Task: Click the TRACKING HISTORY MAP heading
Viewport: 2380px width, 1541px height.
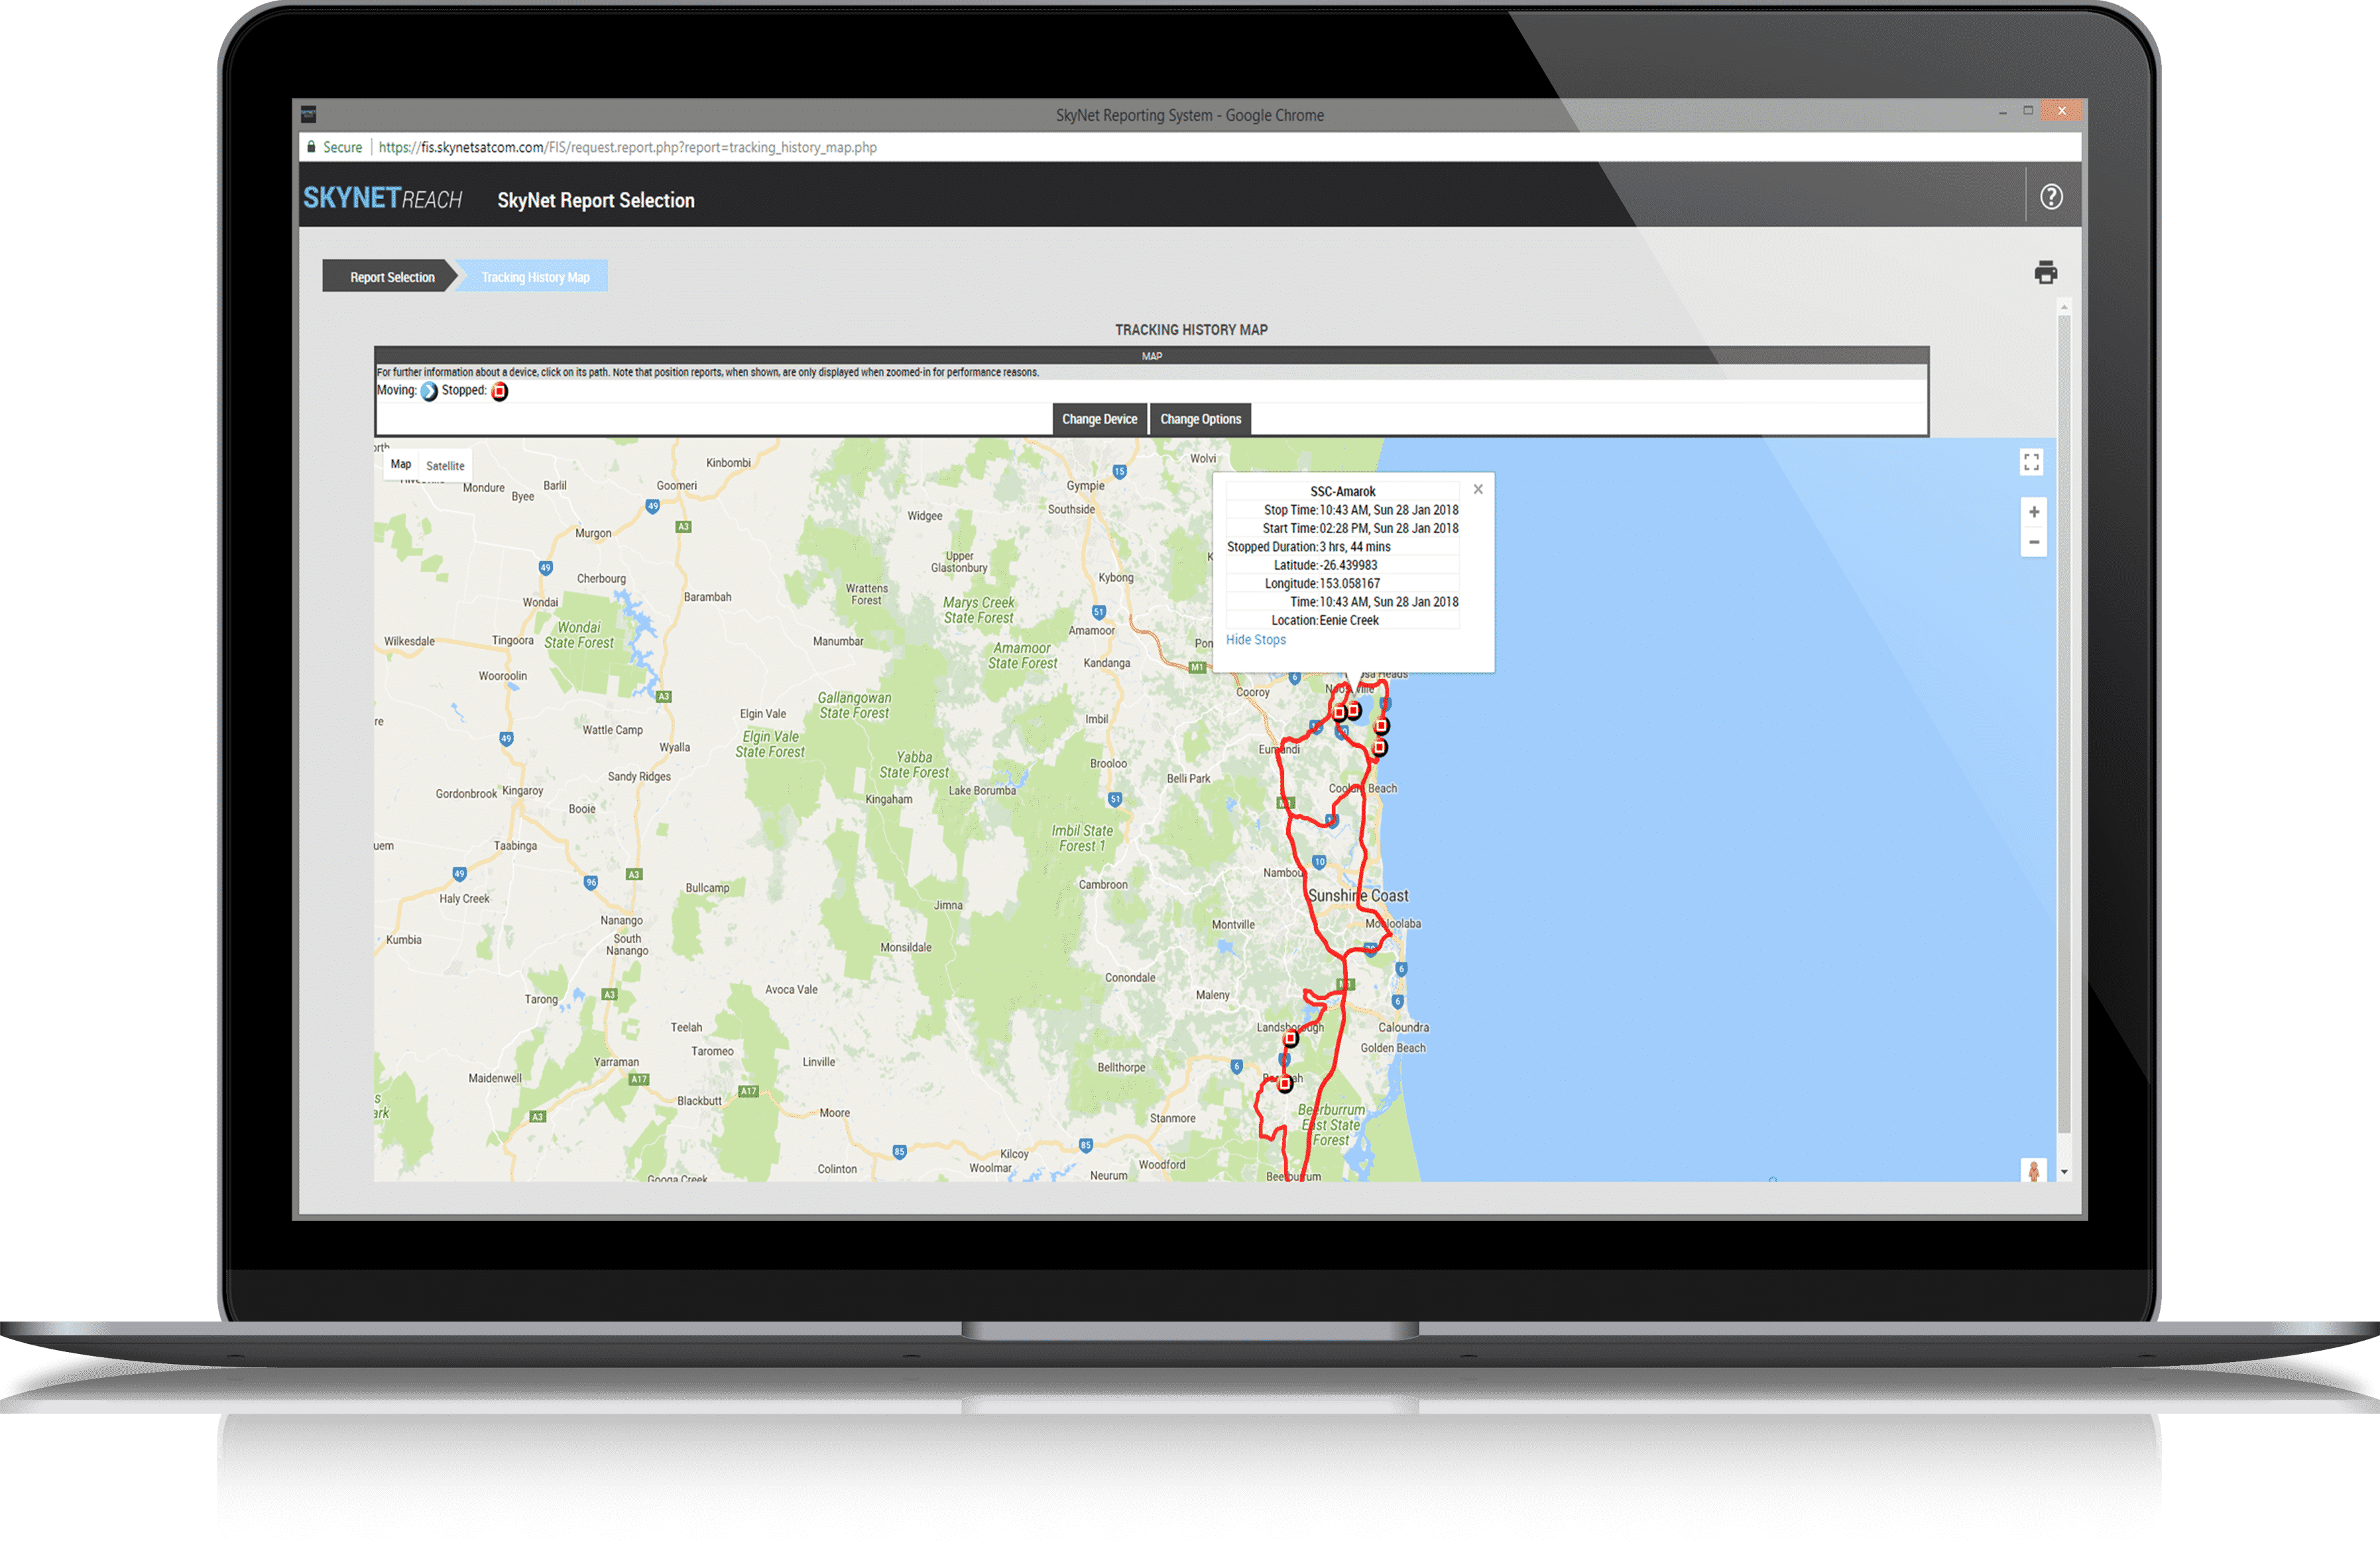Action: [1191, 330]
